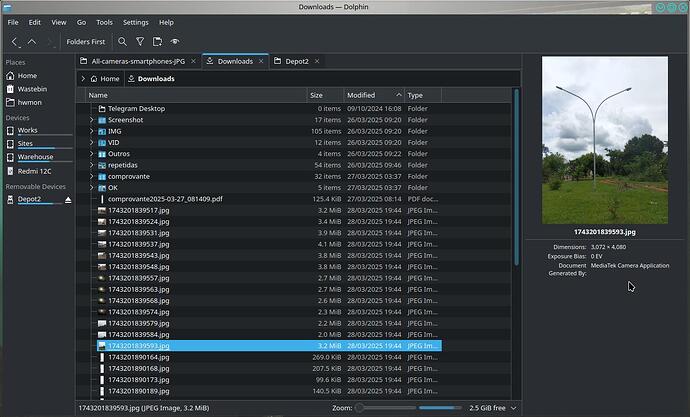The image size is (690, 417).
Task: Toggle the new tab toolbar button
Action: [x=158, y=42]
